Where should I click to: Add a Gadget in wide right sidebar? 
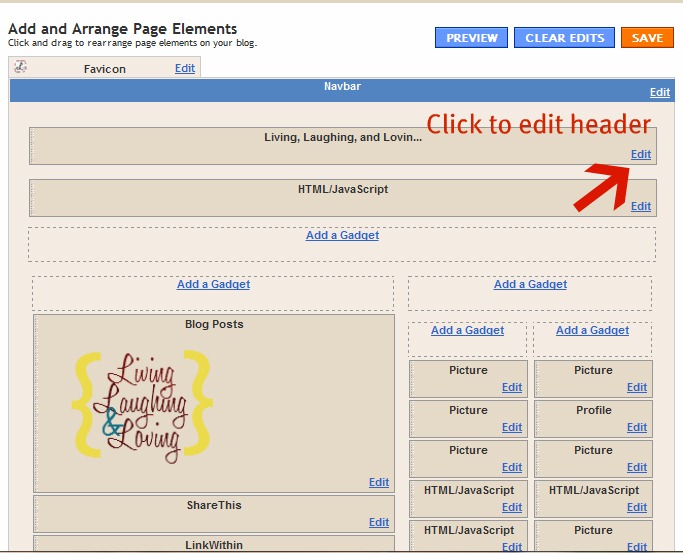pos(530,284)
